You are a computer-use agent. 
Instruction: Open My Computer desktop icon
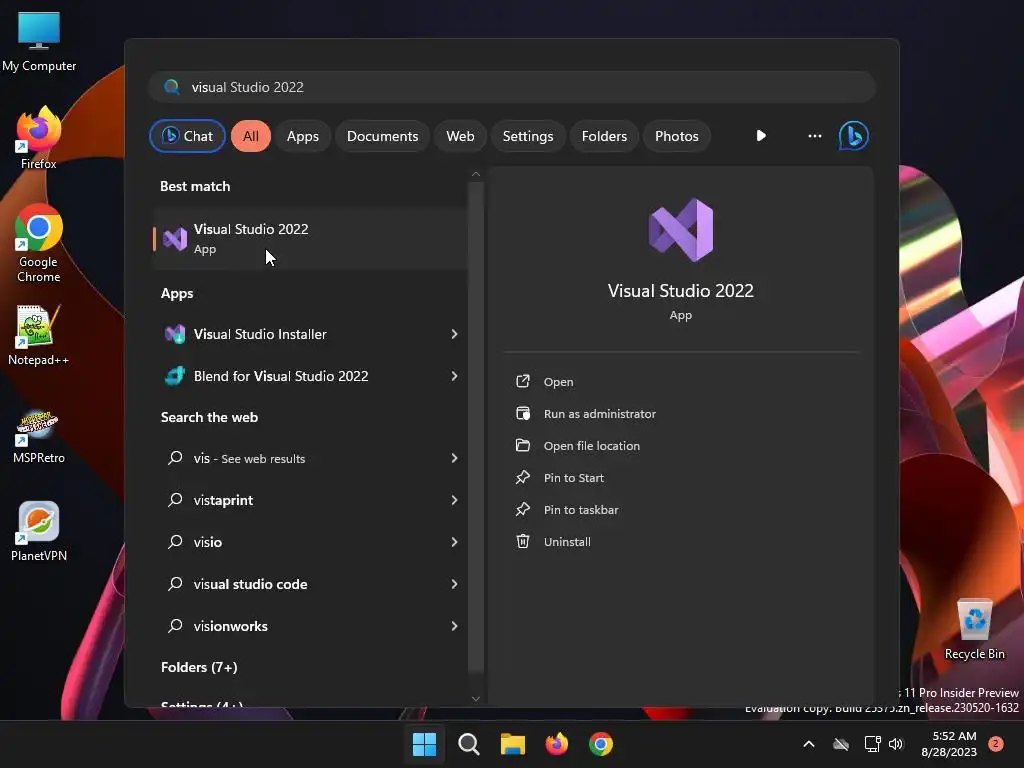click(x=39, y=40)
